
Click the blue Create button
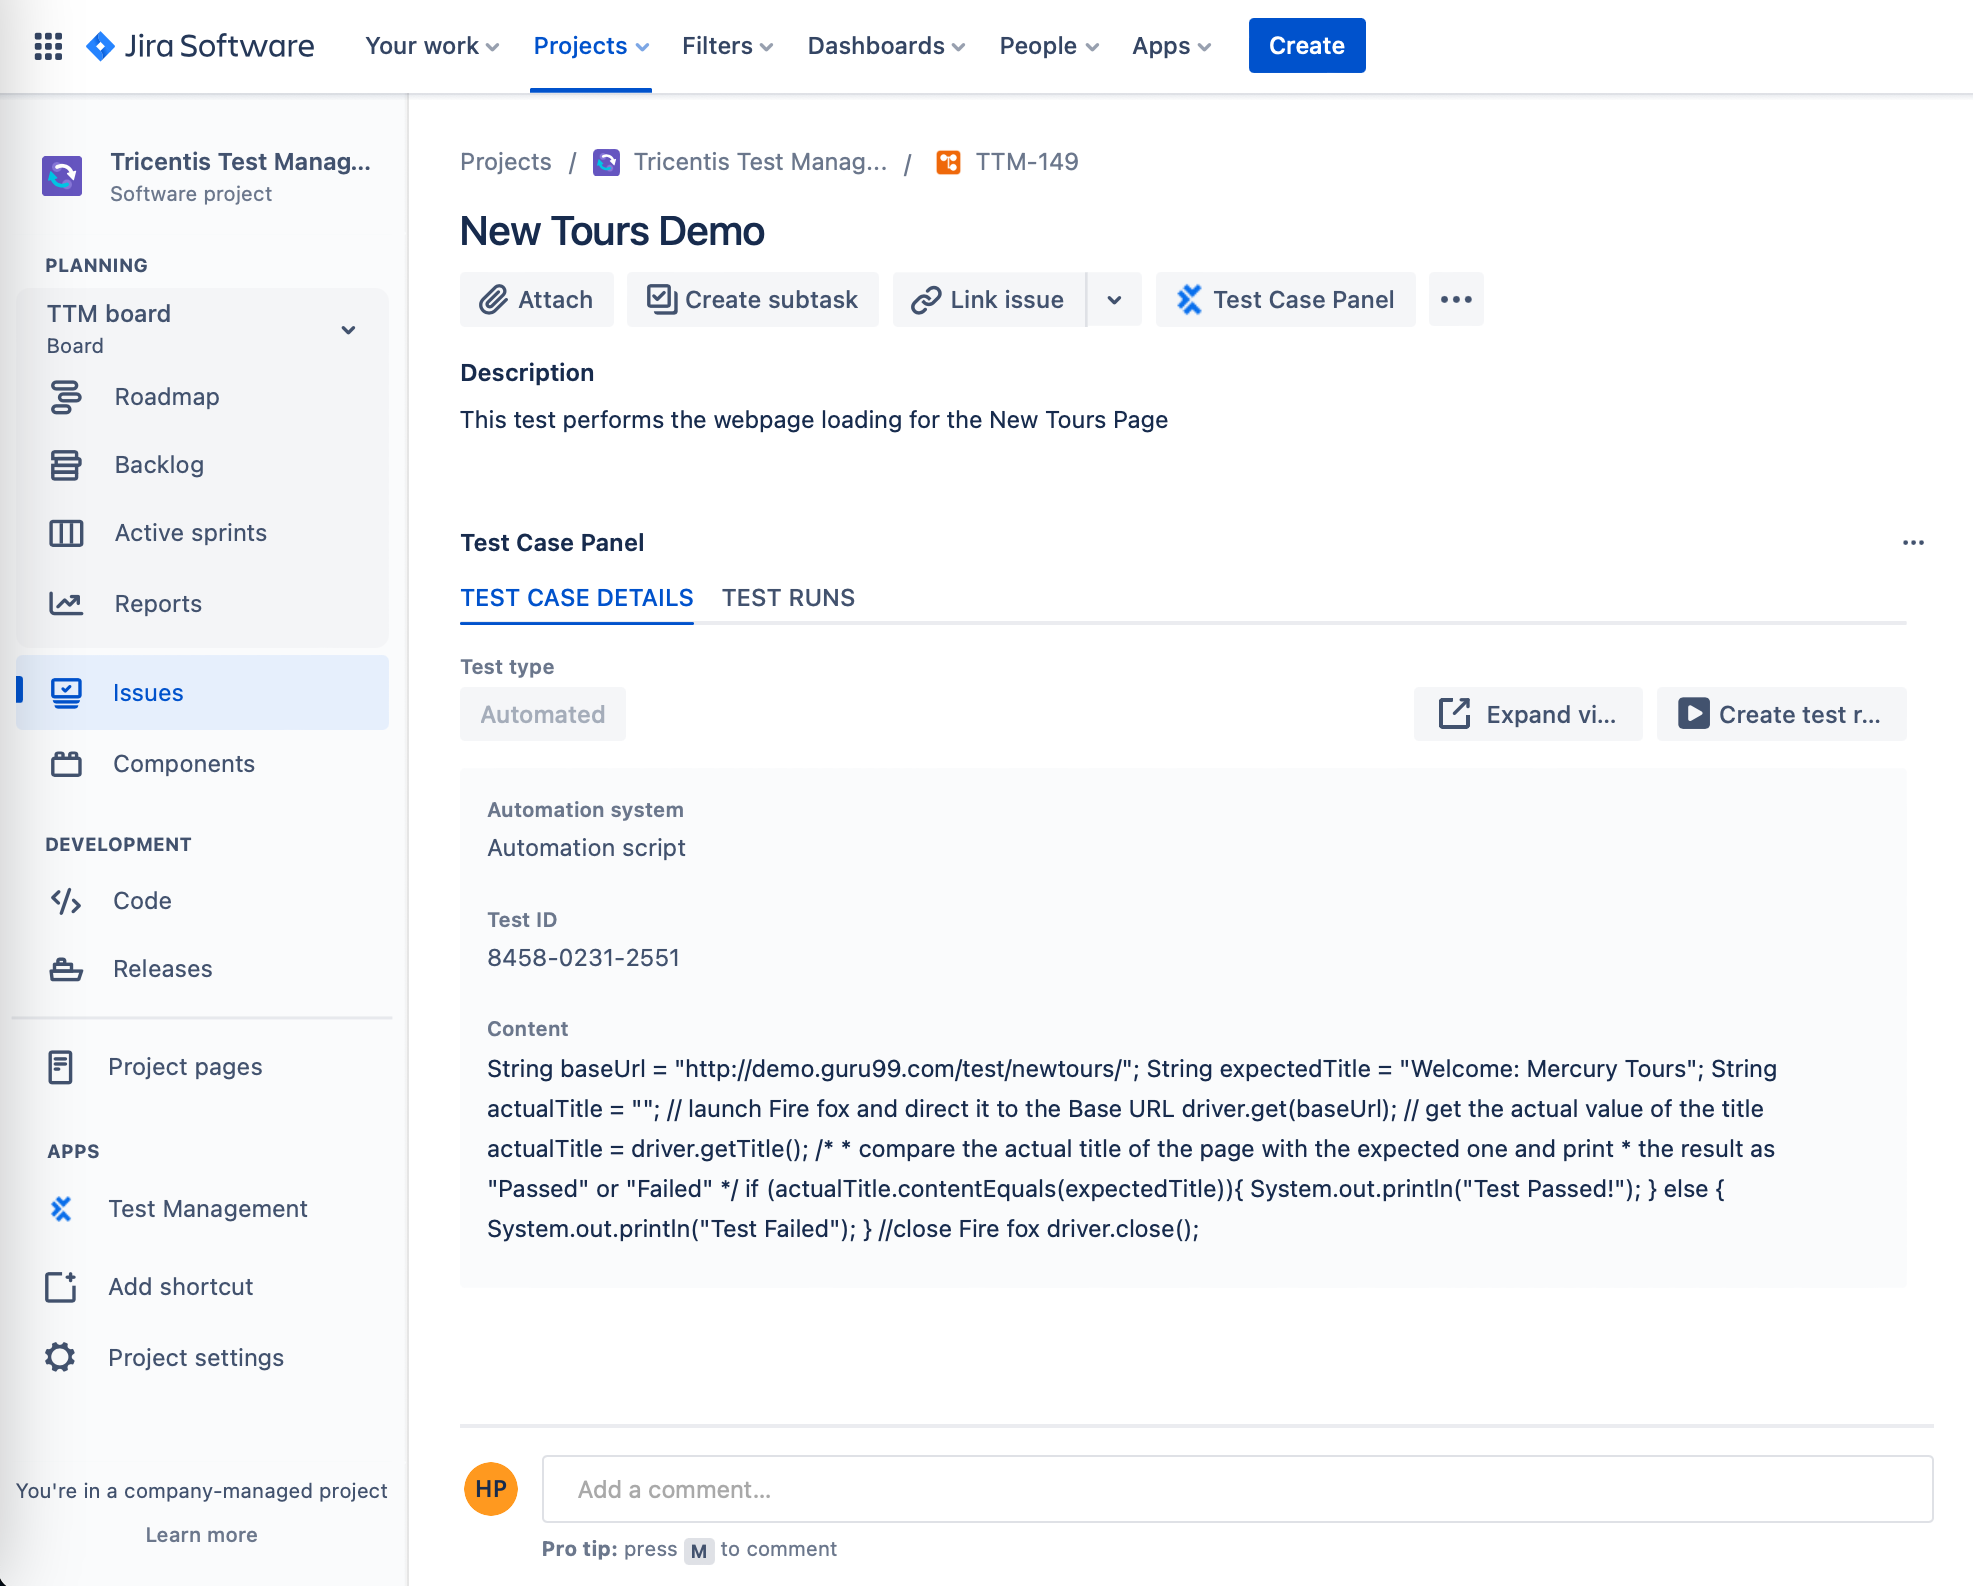[x=1306, y=46]
